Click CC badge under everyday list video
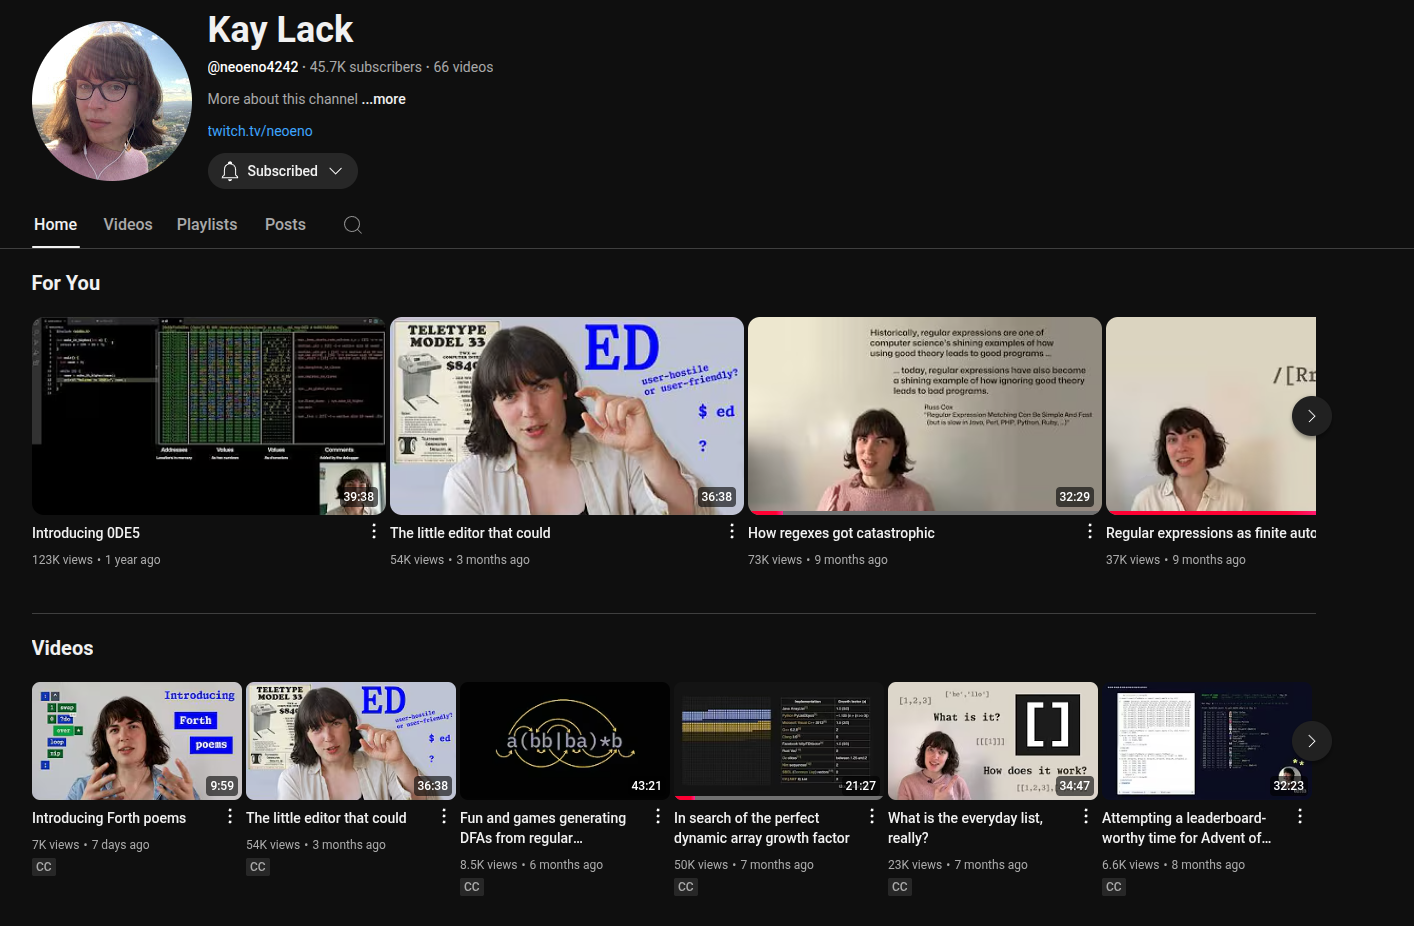Screen dimensions: 1414x926 pos(900,887)
